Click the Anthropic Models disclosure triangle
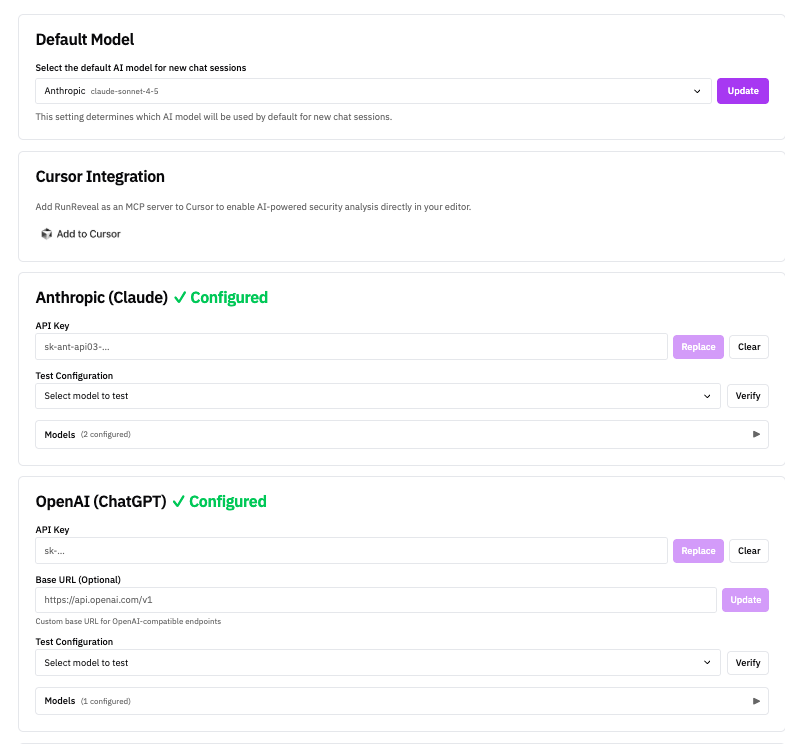The height and width of the screenshot is (744, 785). tap(756, 434)
